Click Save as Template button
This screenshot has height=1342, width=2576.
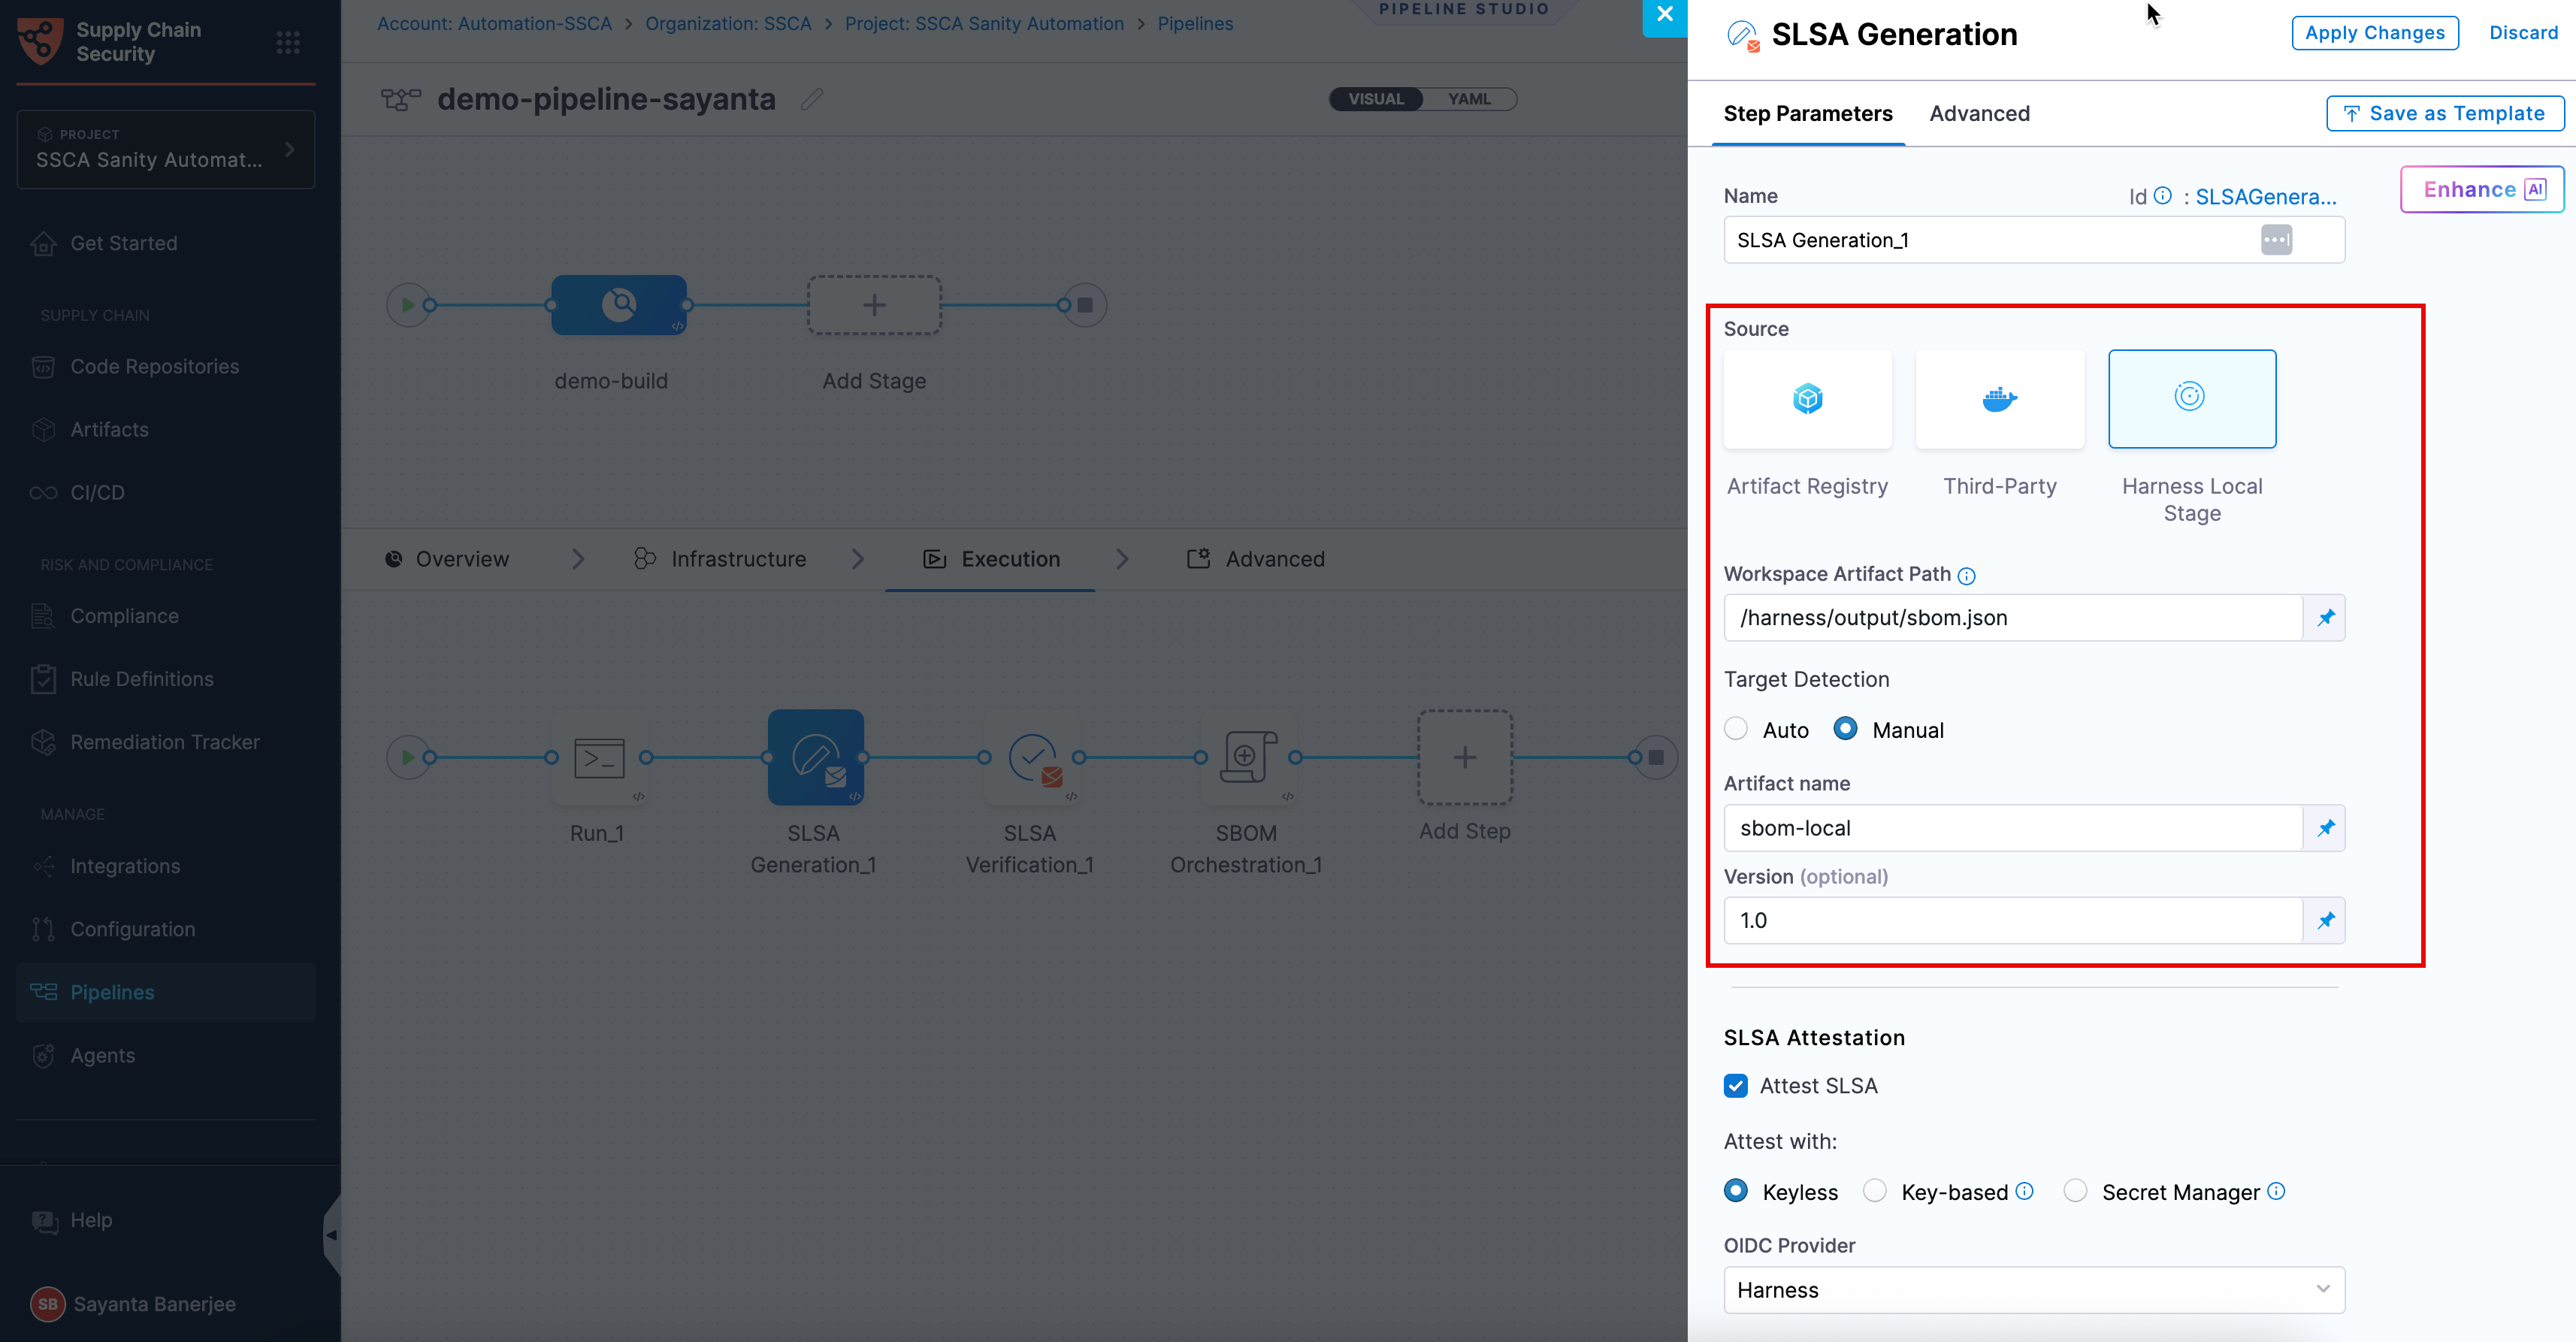click(x=2444, y=113)
